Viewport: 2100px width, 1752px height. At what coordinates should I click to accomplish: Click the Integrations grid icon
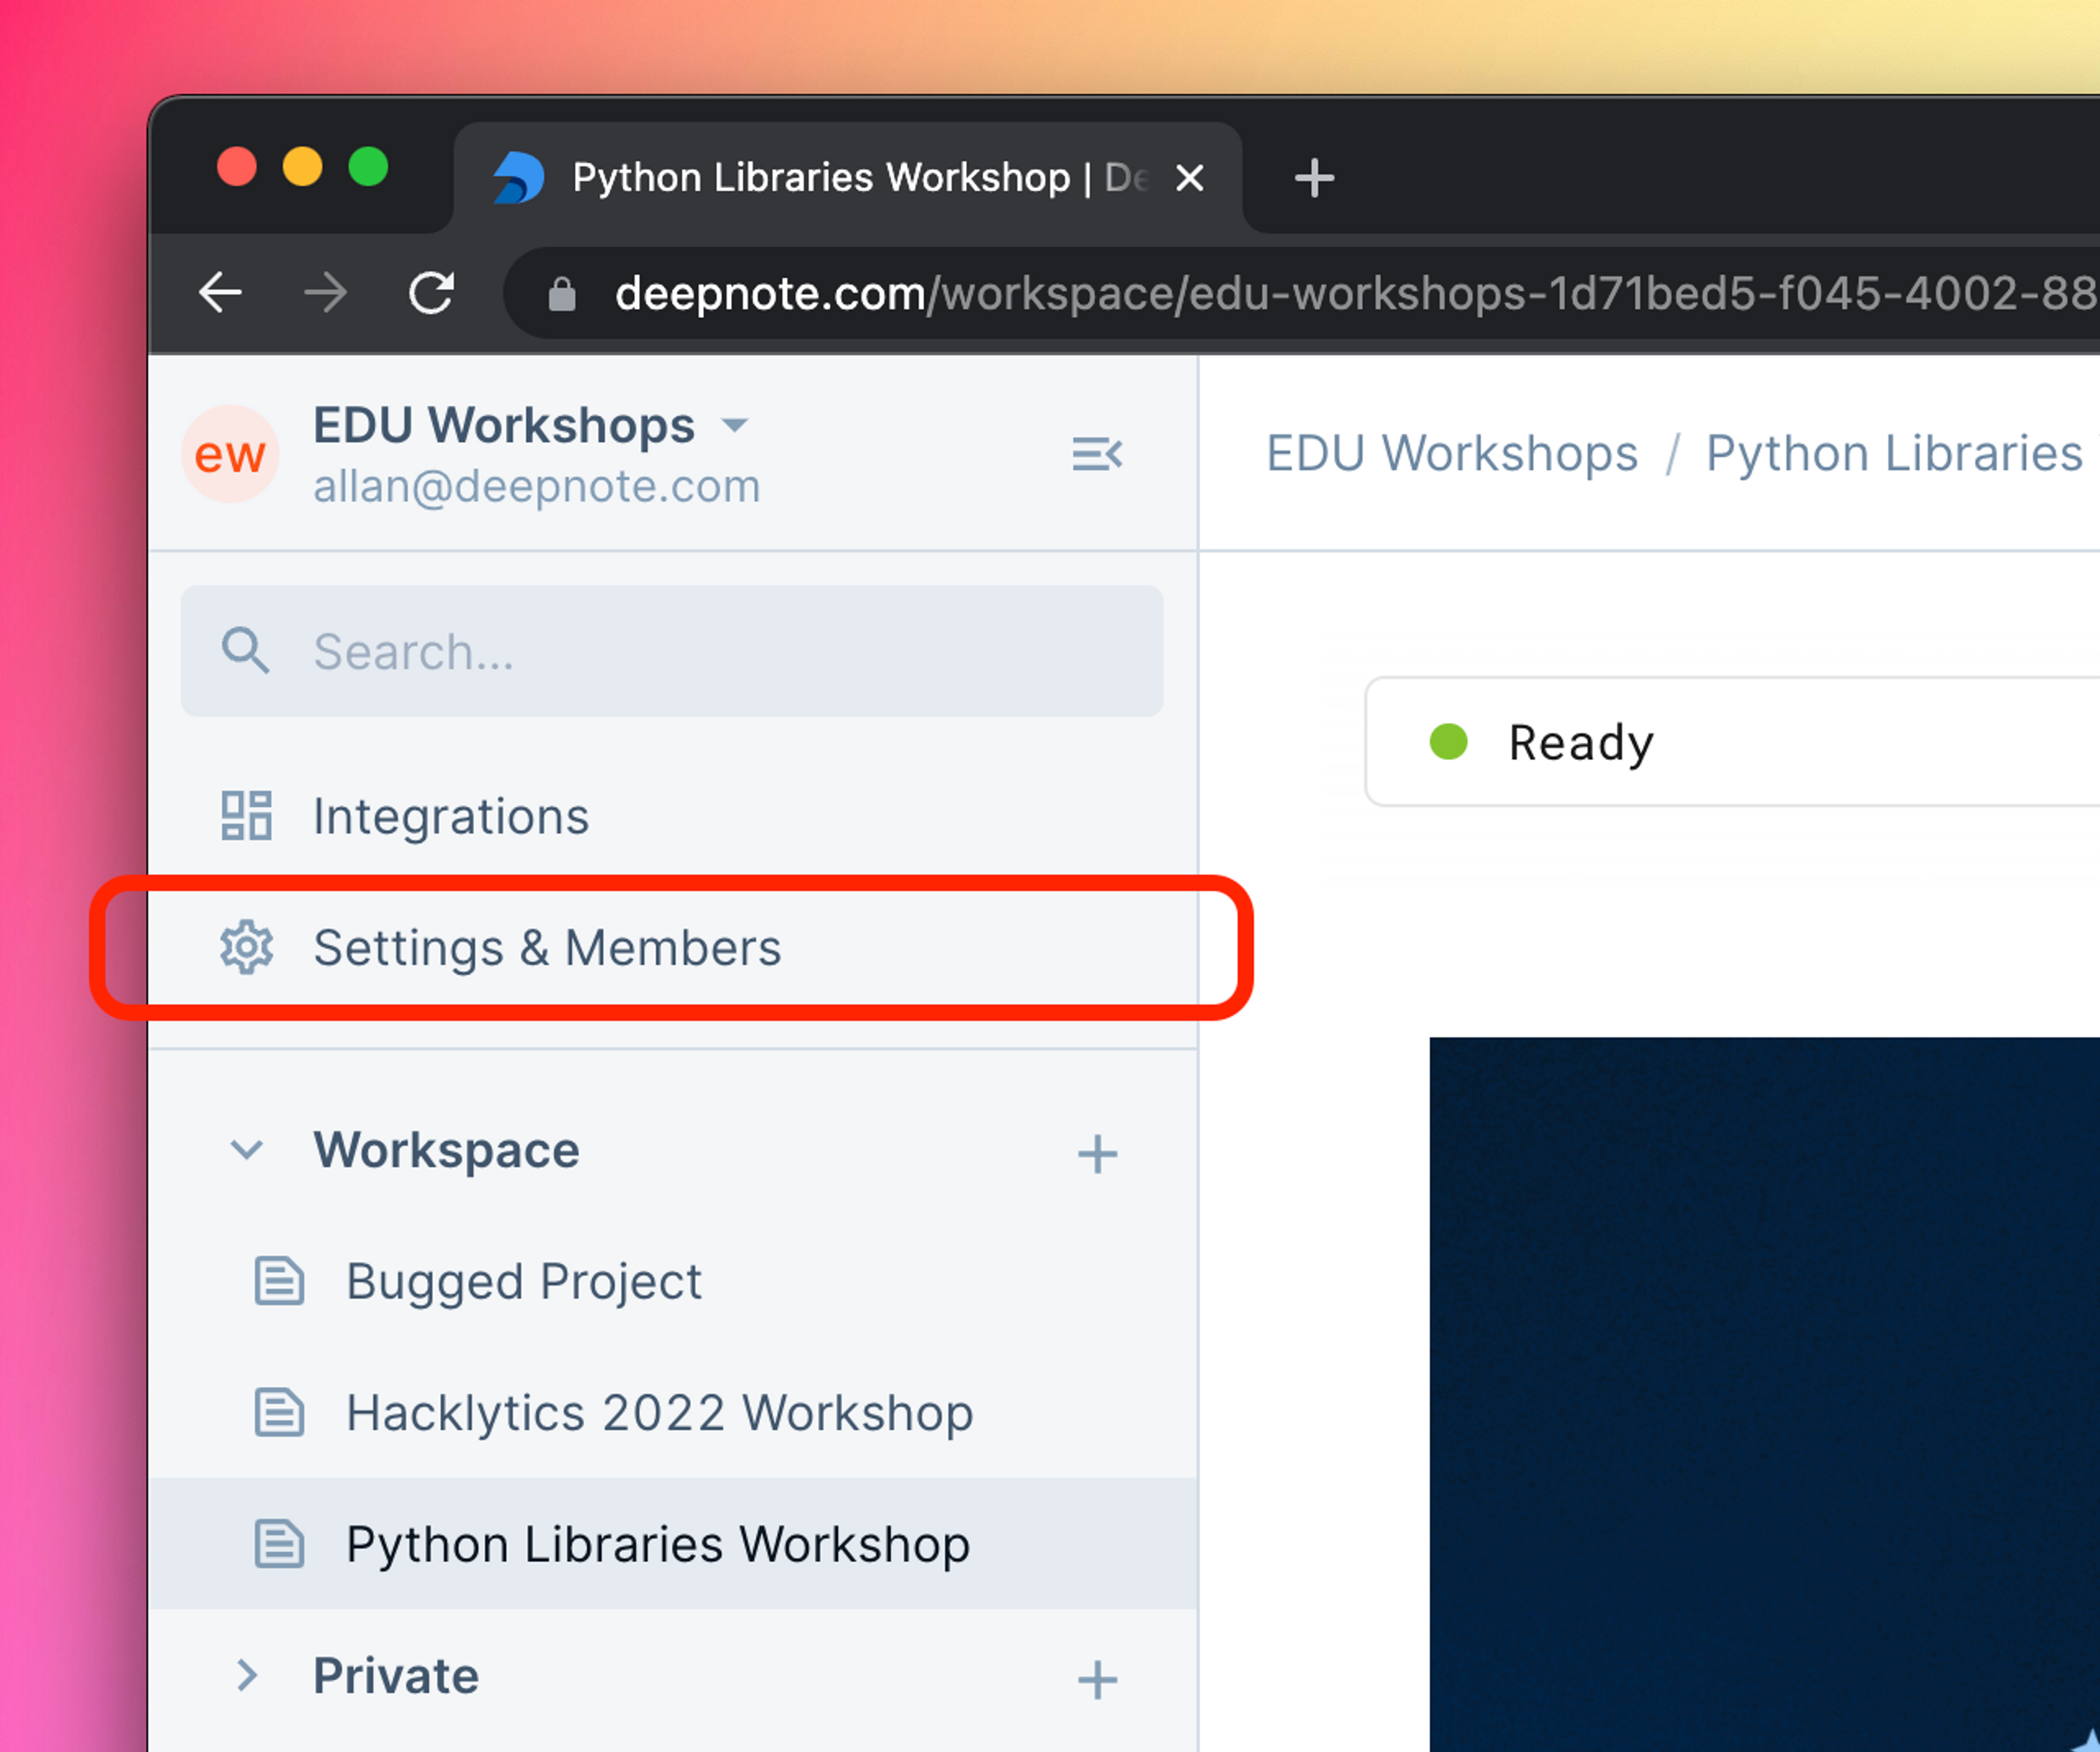(246, 815)
